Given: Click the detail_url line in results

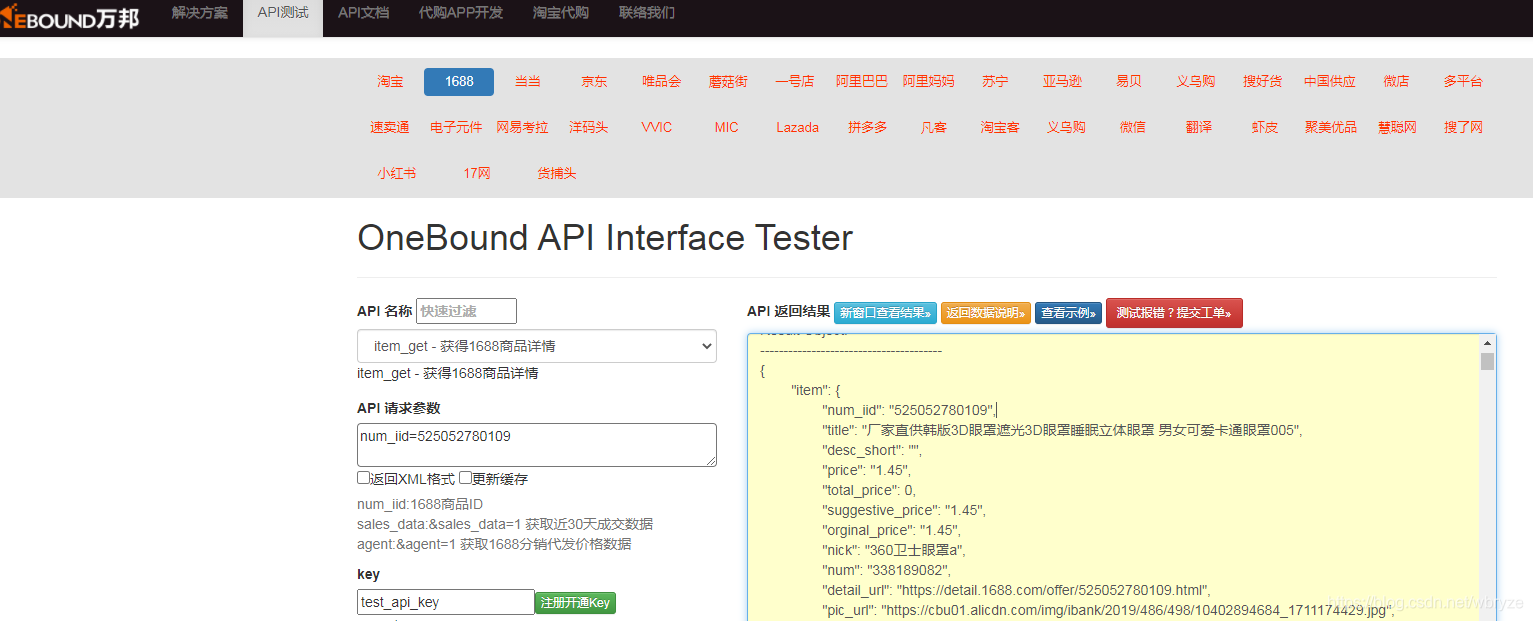Looking at the screenshot, I should [1016, 590].
